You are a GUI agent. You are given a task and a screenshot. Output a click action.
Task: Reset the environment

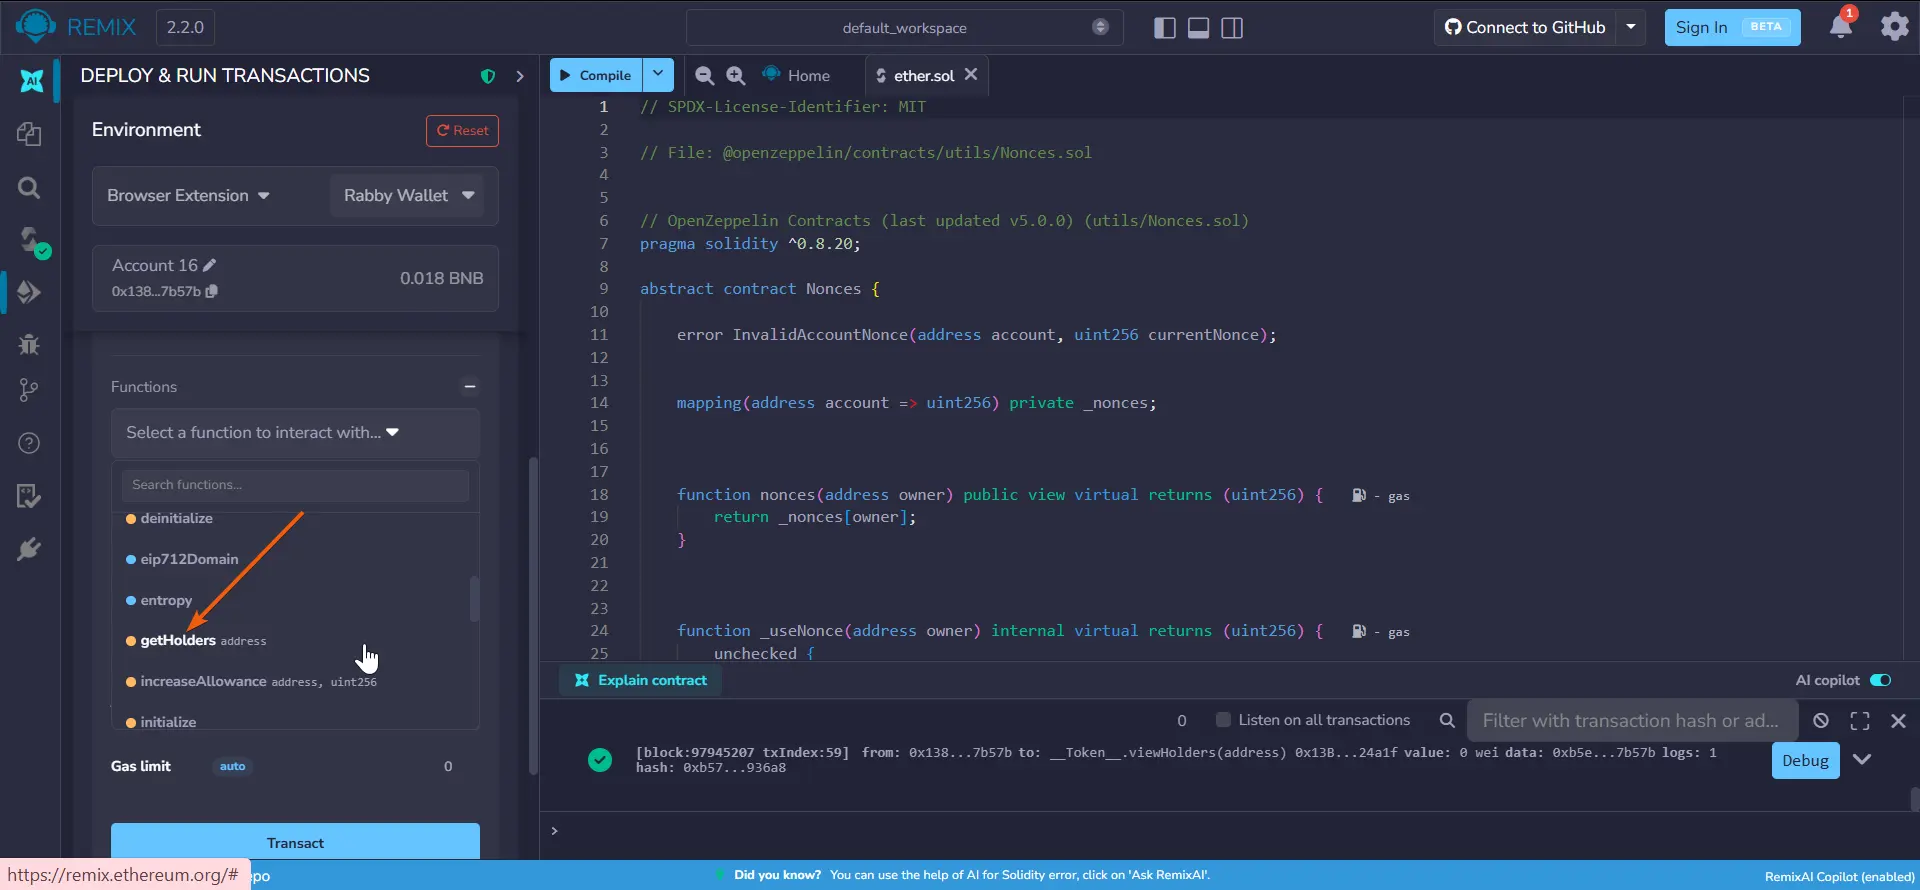pyautogui.click(x=462, y=131)
